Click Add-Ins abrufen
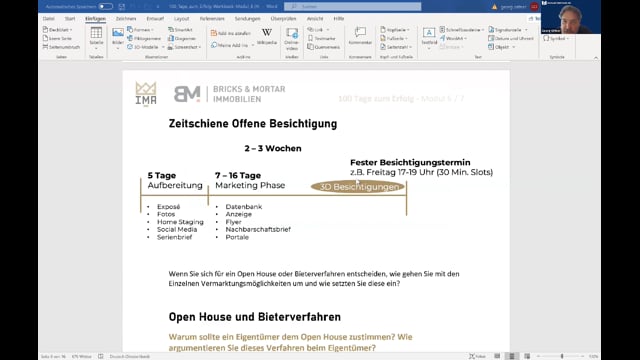Viewport: 640px width, 360px height. pos(231,33)
